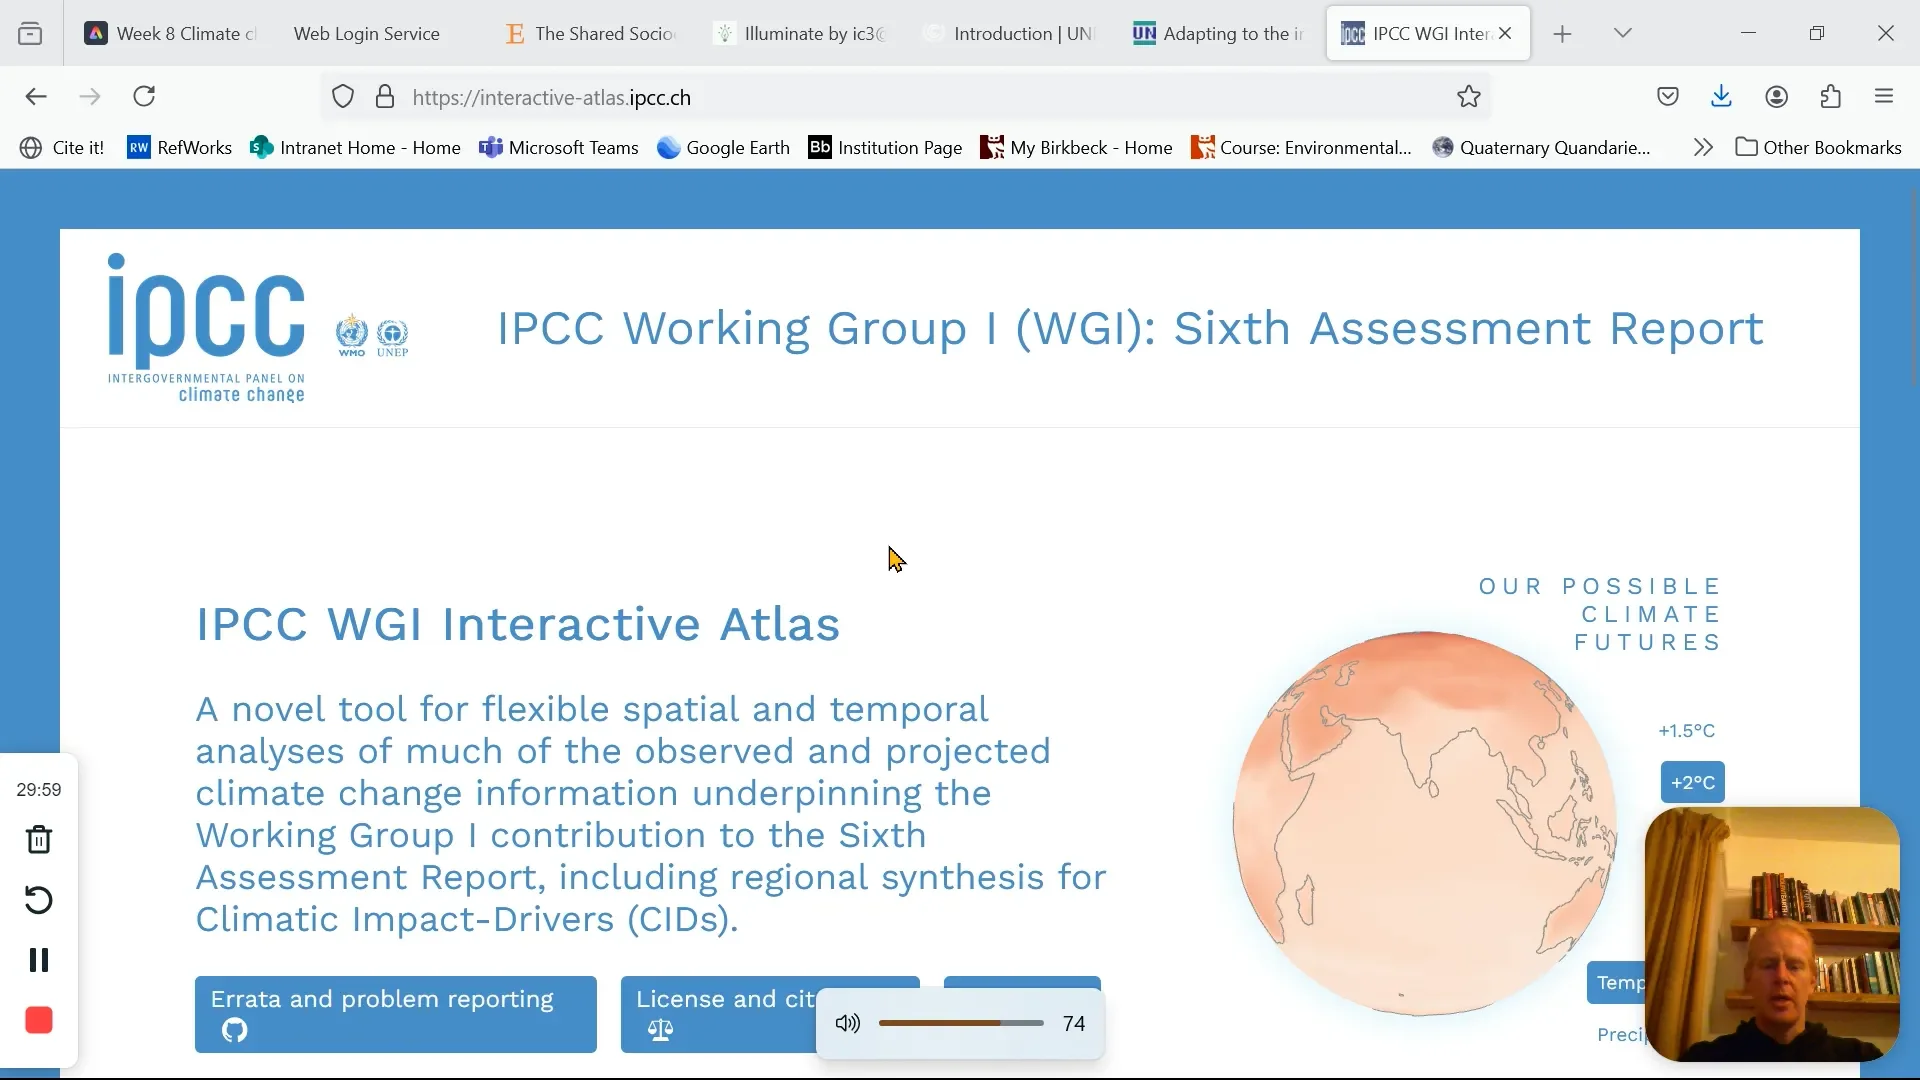Adjust the volume slider

[960, 1022]
